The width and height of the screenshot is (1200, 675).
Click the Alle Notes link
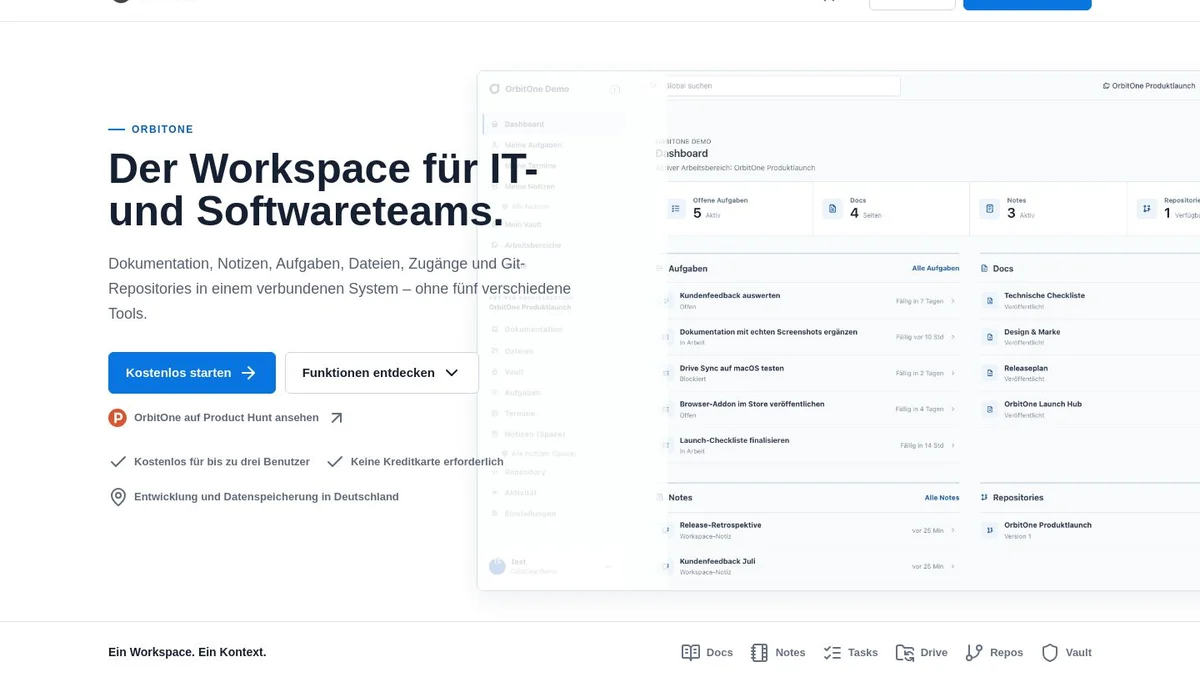click(x=942, y=497)
